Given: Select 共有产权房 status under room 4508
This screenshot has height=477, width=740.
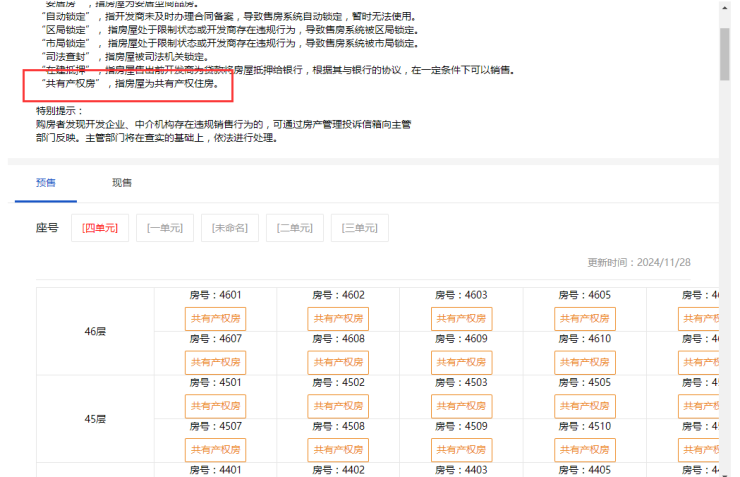Looking at the screenshot, I should coord(338,450).
